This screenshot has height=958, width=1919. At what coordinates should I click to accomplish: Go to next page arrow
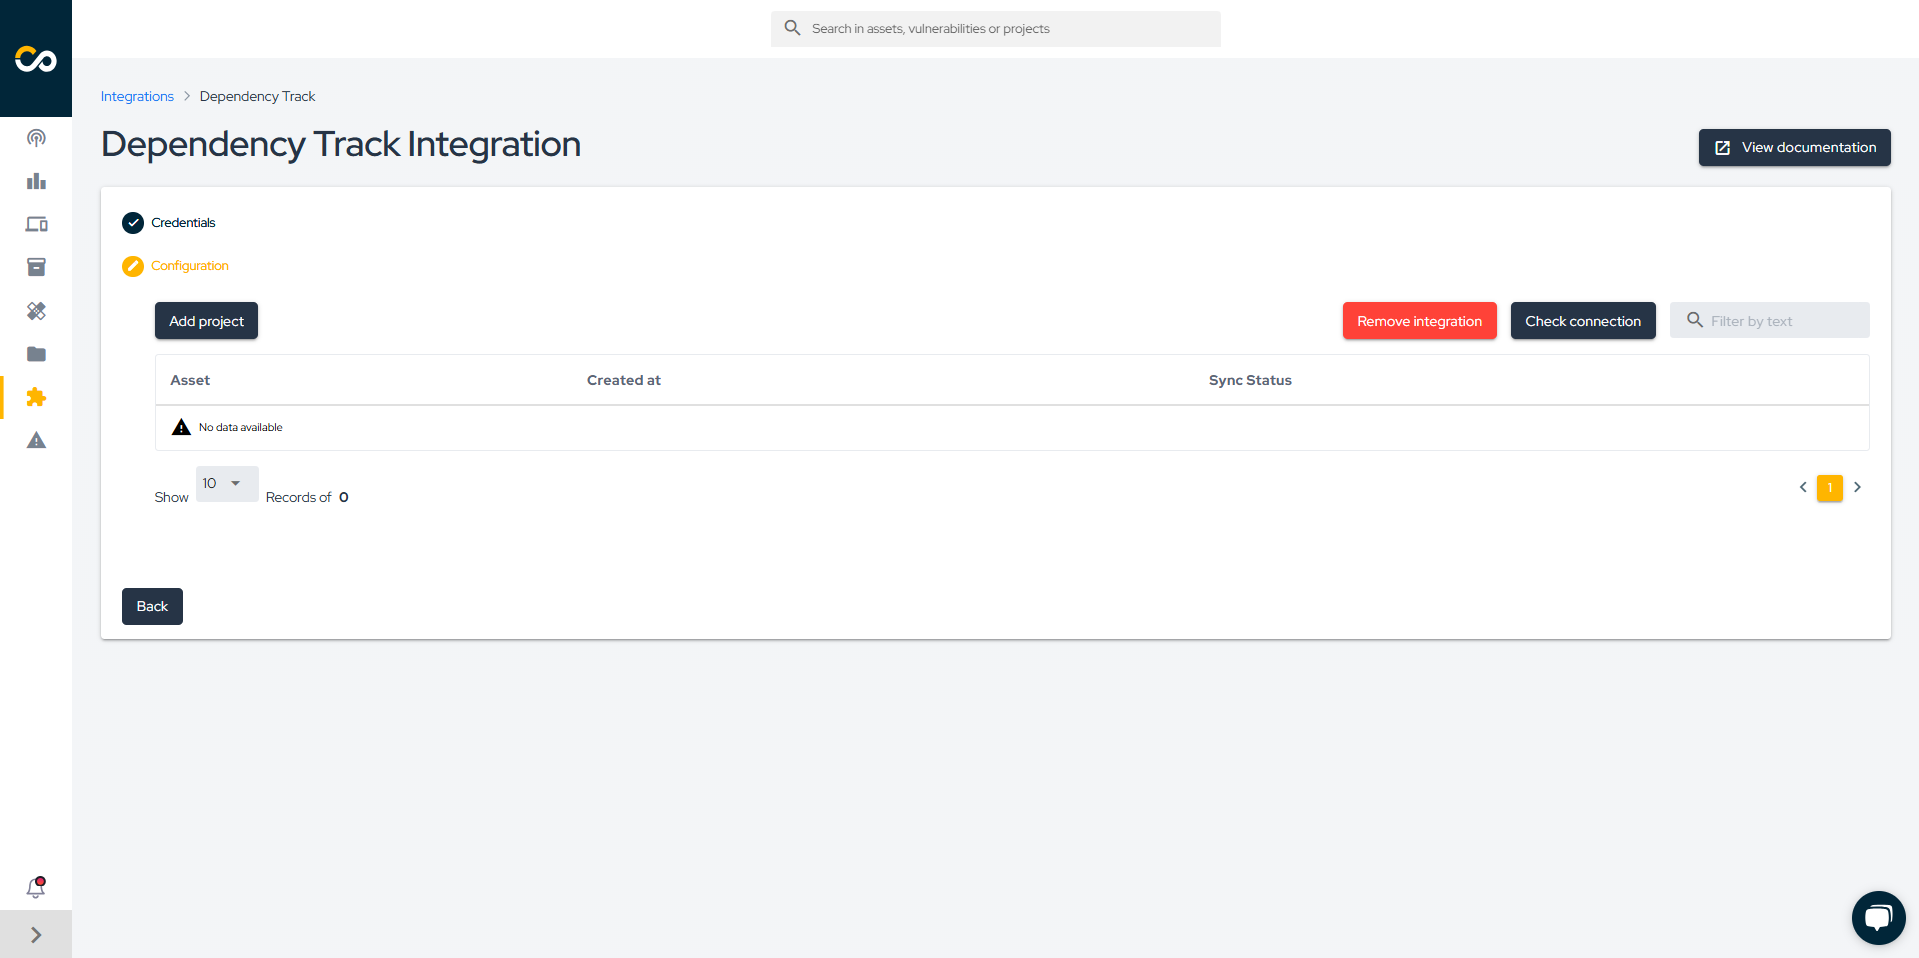coord(1857,487)
